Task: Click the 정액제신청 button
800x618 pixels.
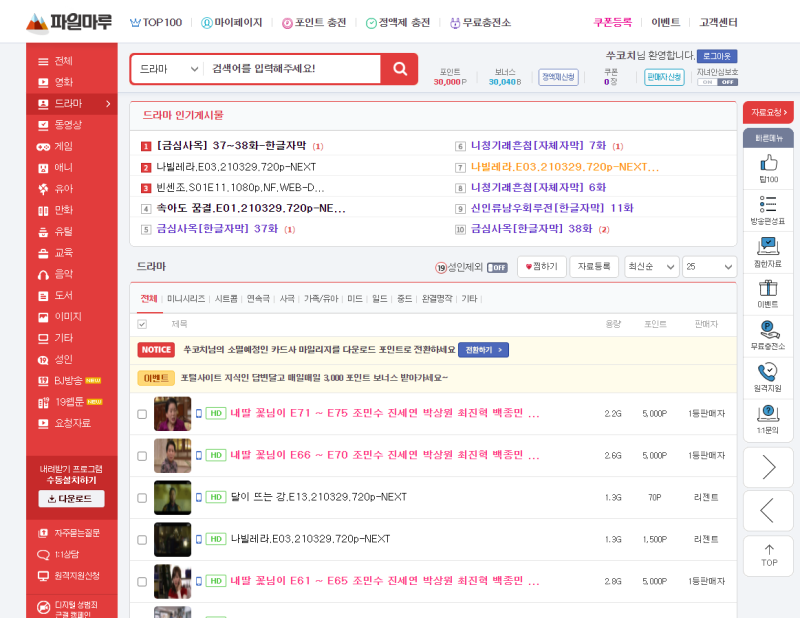Action: pyautogui.click(x=558, y=77)
